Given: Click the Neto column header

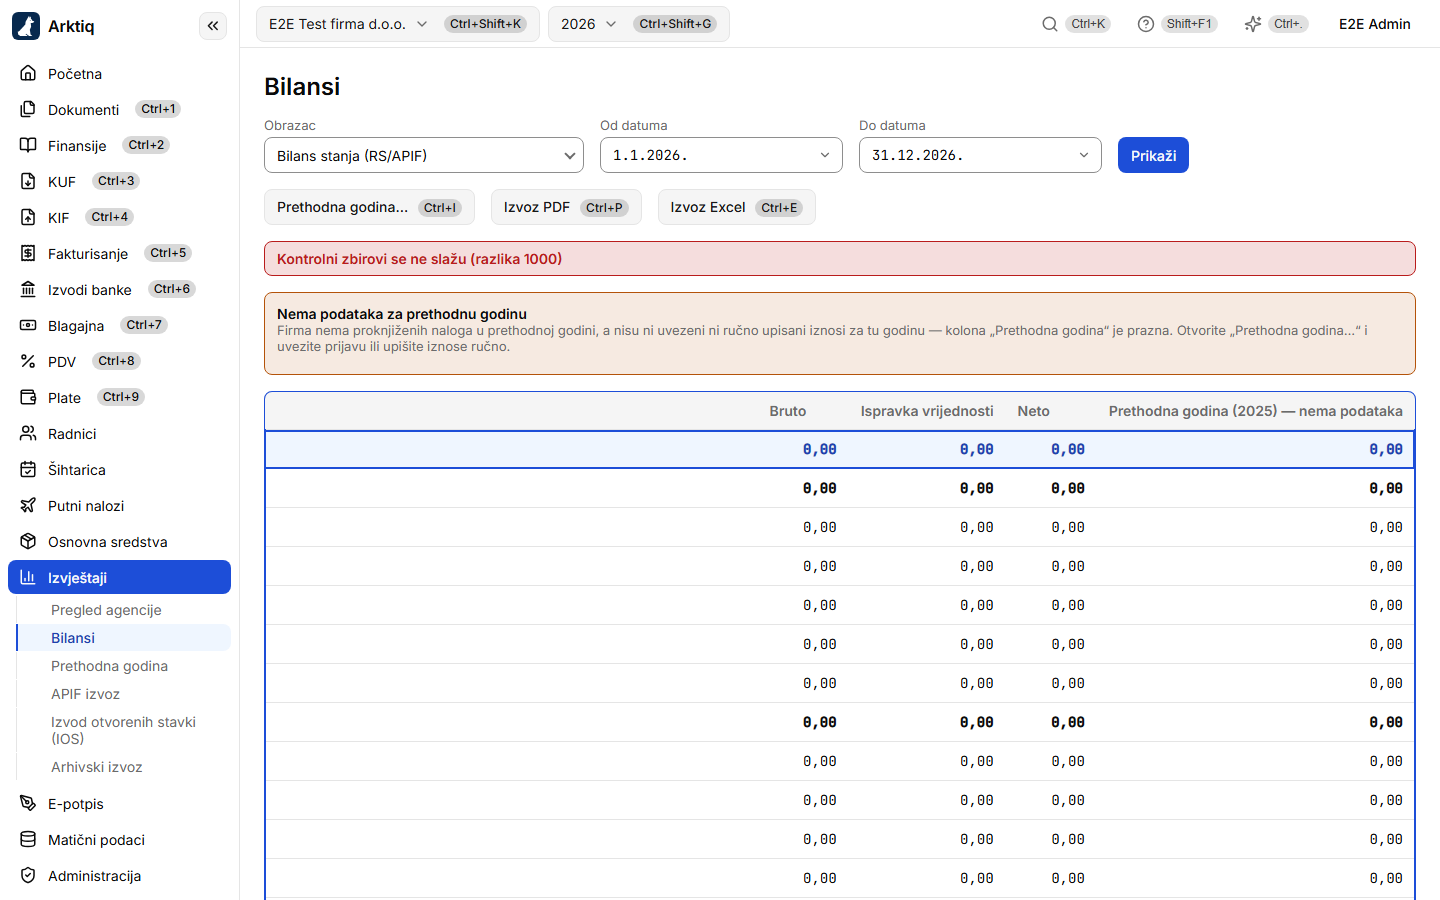Looking at the screenshot, I should (1034, 411).
